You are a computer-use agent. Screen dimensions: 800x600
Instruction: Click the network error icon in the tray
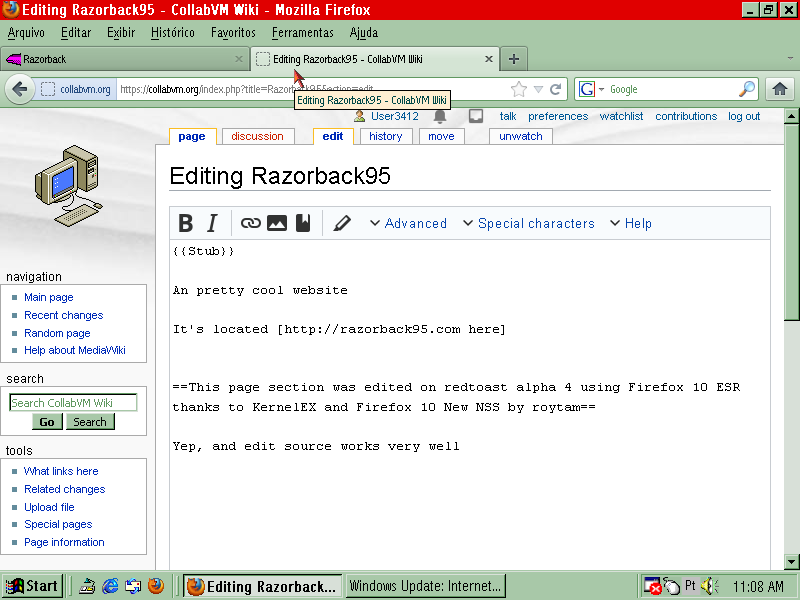[652, 586]
